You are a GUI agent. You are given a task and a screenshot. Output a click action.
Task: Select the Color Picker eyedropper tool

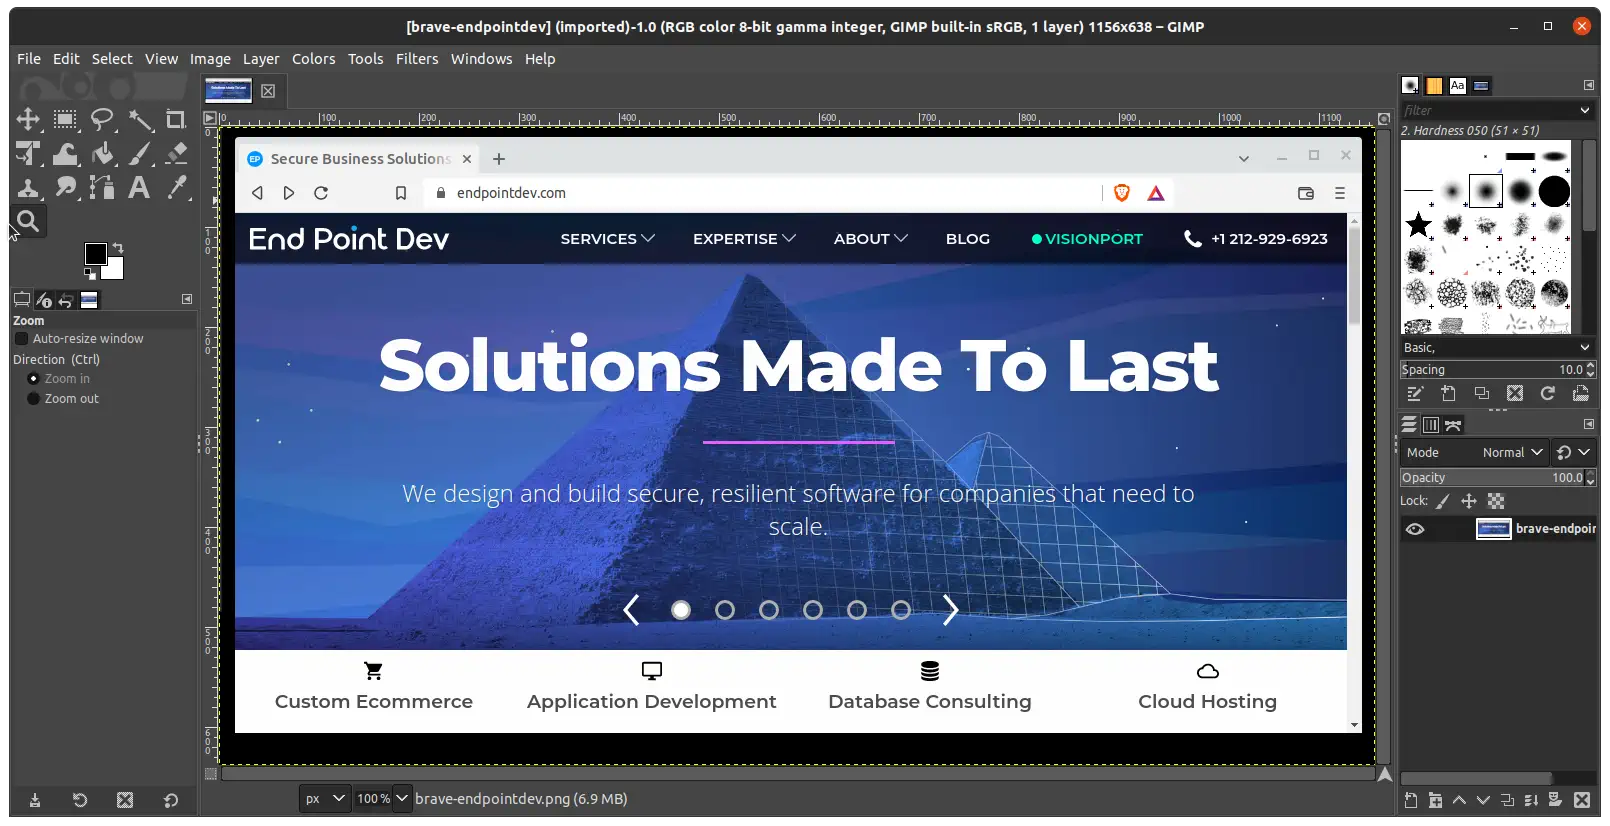(176, 188)
